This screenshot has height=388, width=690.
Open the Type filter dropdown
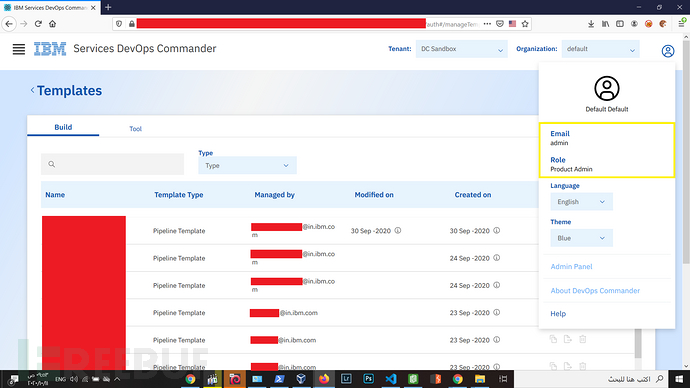[247, 165]
